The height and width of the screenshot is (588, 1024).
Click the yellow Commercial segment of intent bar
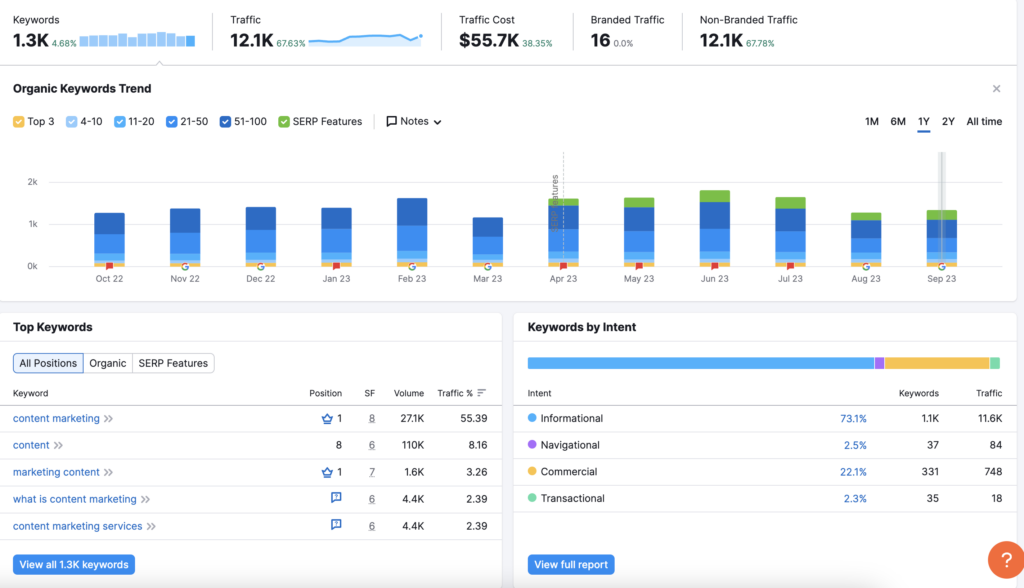(x=936, y=363)
